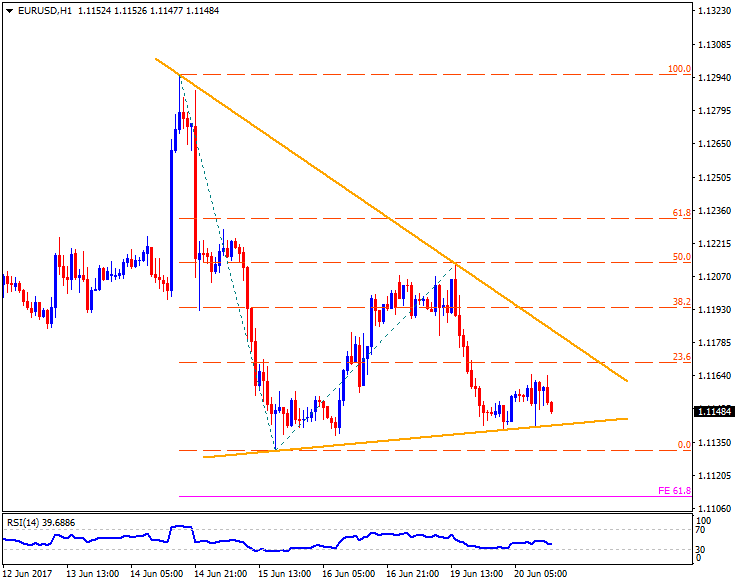
Task: Click the 19 Jun 13:00 time label
Action: 476,574
